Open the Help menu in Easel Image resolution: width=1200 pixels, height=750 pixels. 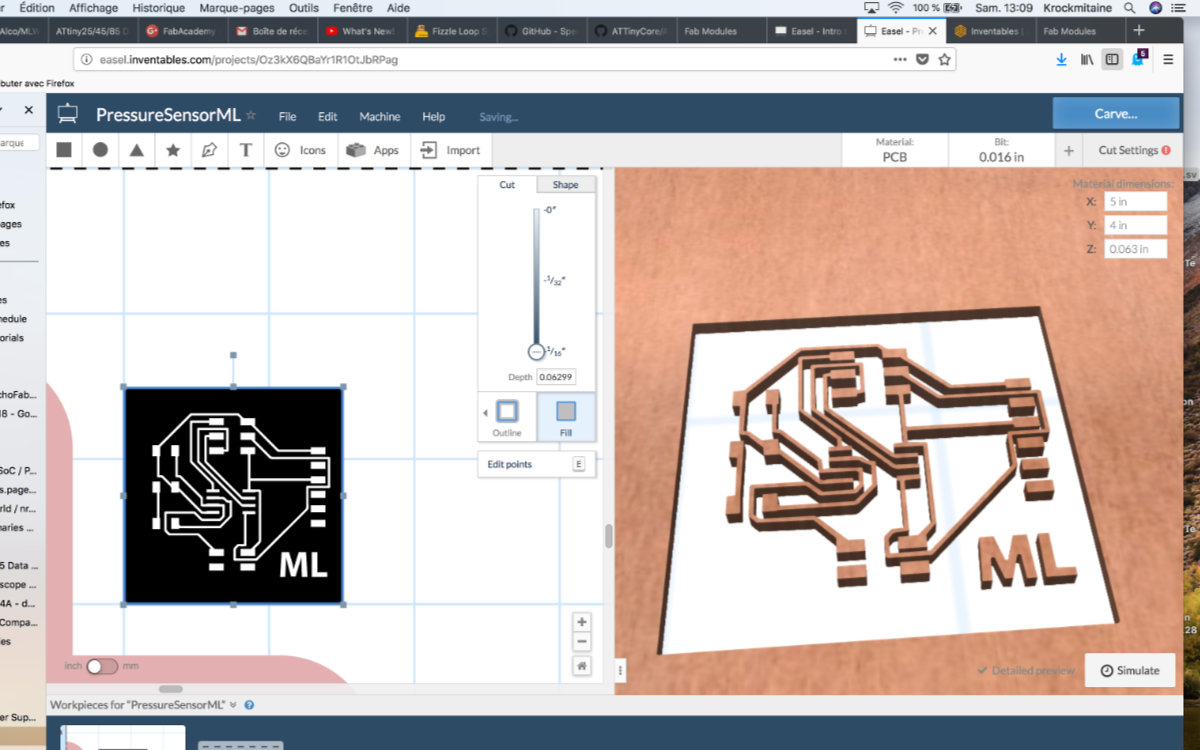point(433,117)
